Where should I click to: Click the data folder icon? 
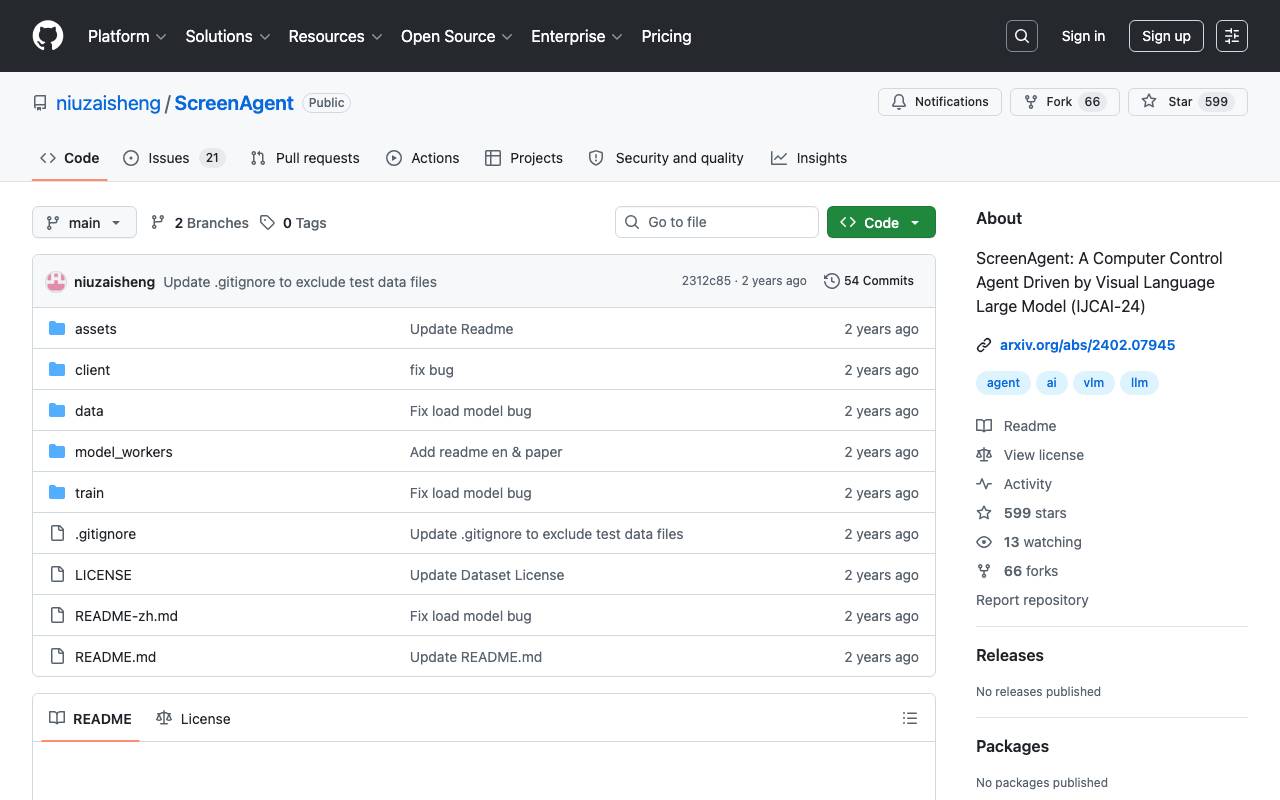point(57,411)
